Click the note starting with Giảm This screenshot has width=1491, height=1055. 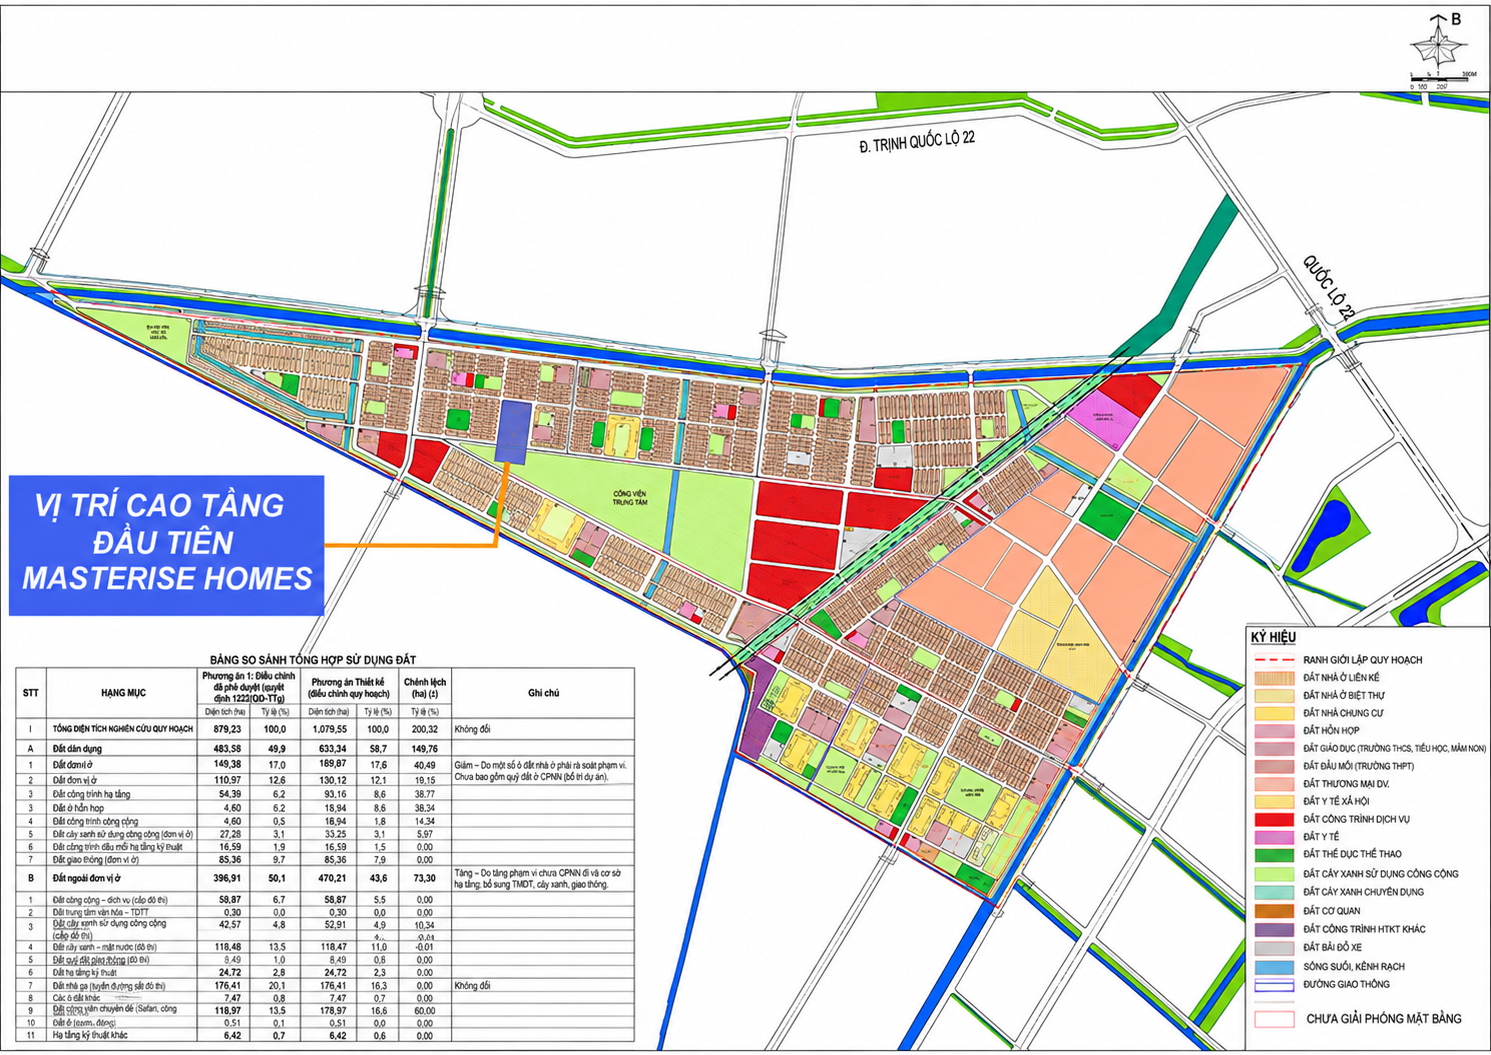(x=541, y=770)
